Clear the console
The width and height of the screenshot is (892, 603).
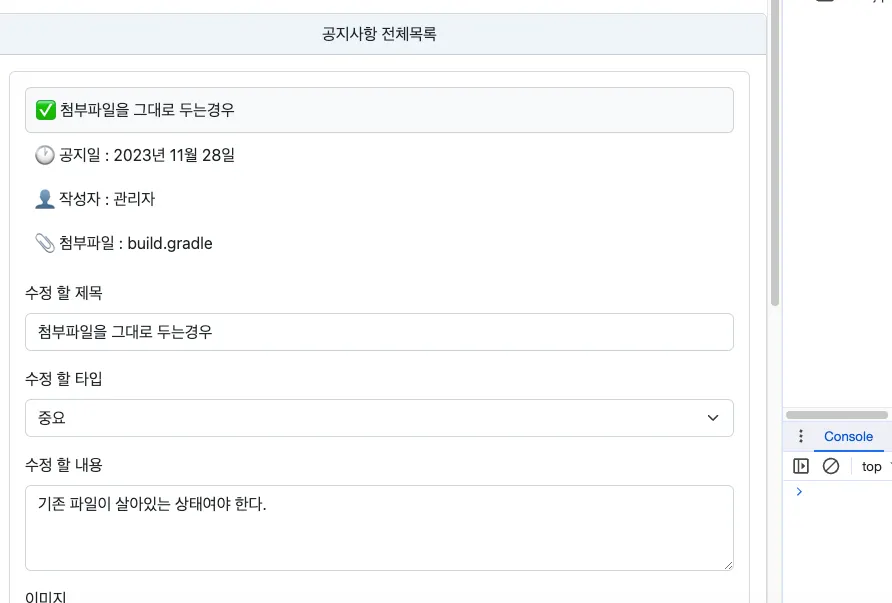[x=831, y=466]
